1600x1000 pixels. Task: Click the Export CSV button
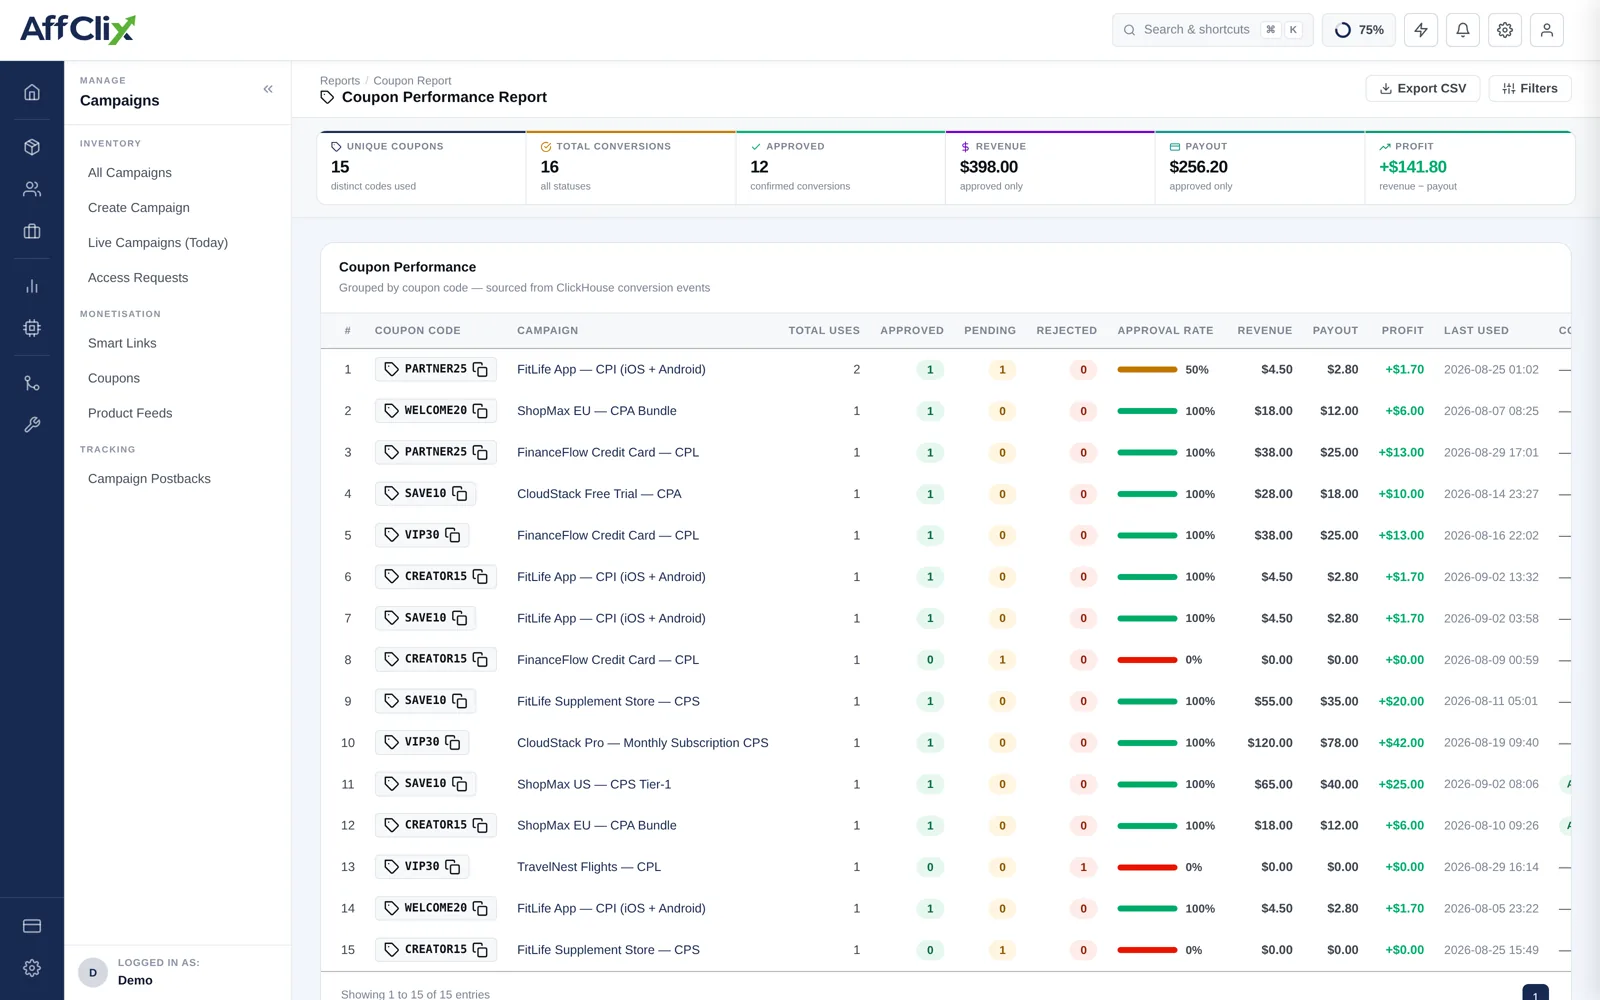[1423, 88]
